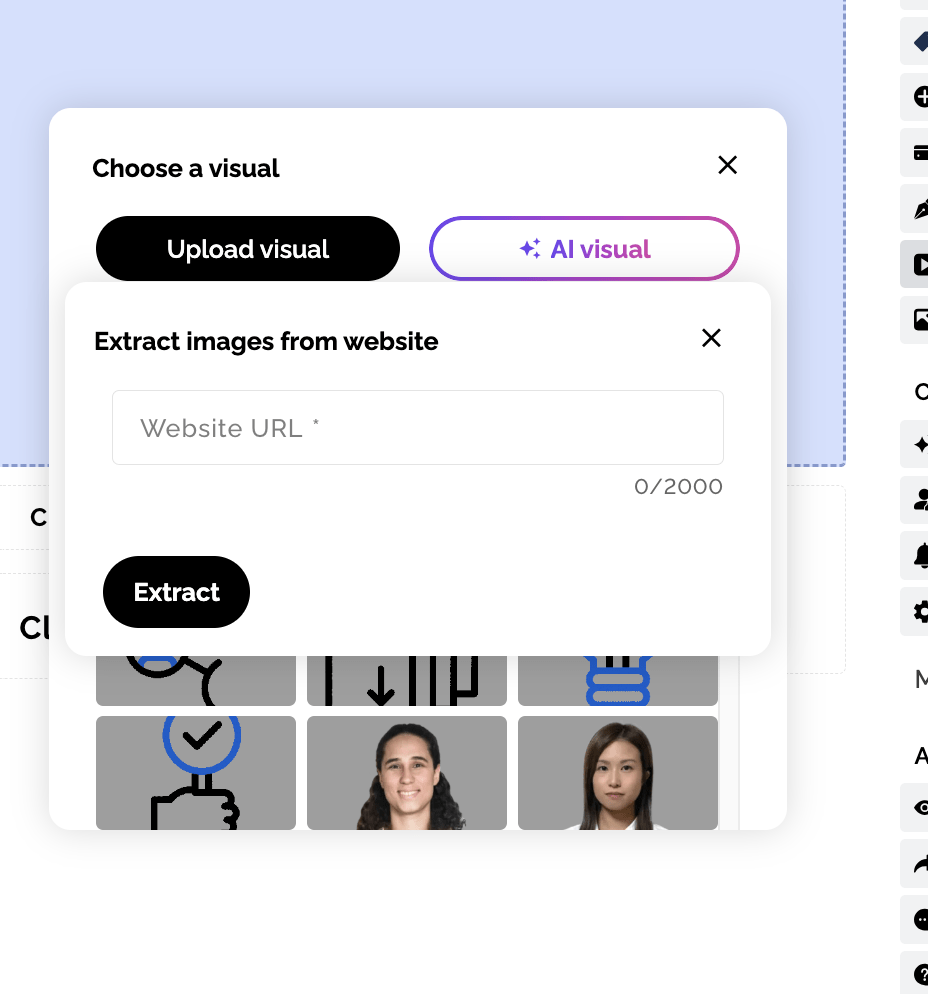The height and width of the screenshot is (994, 928).
Task: Select the down-arrow chart illustration thumbnail
Action: [x=406, y=681]
